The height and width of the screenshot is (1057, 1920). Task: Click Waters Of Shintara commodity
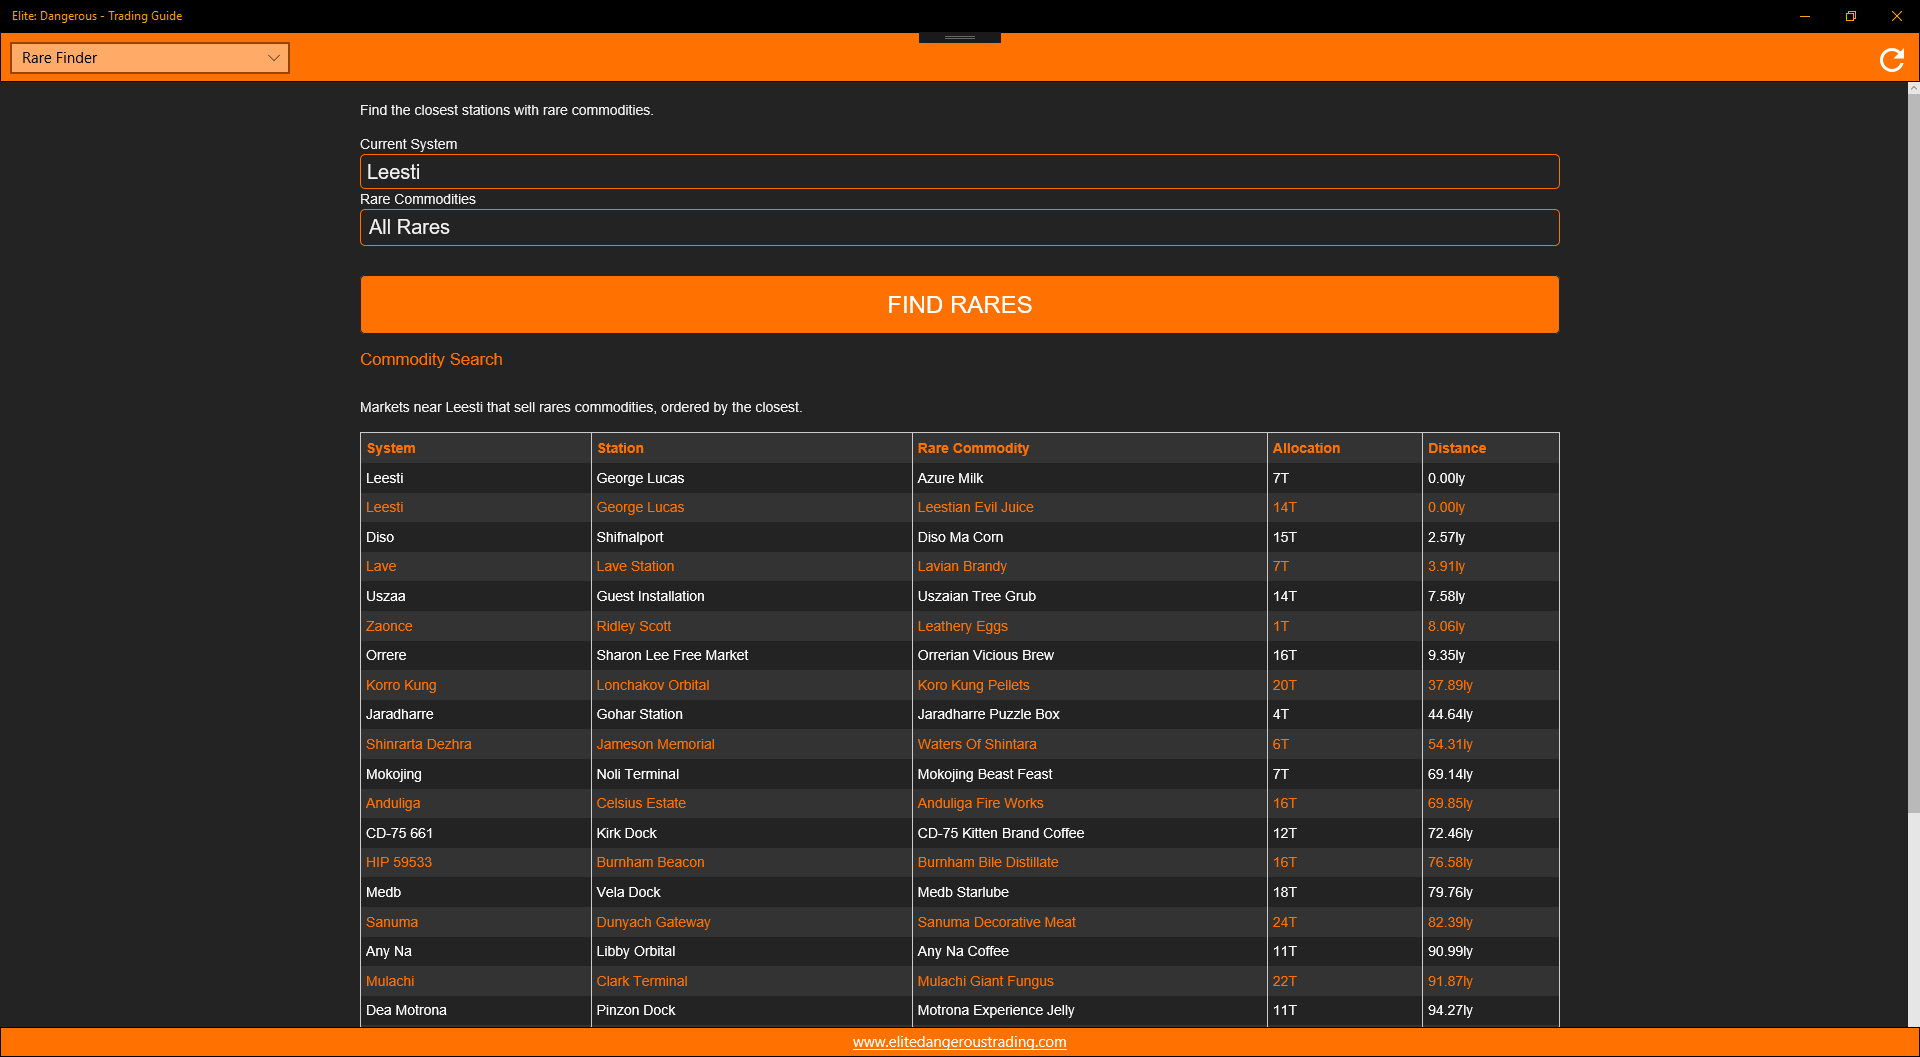[977, 744]
